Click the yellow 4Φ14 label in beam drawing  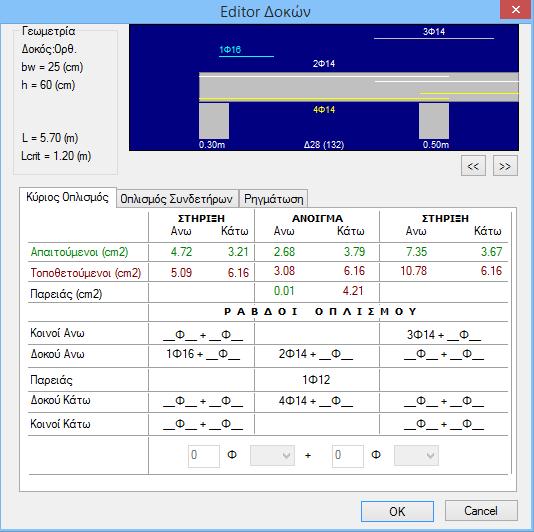(x=324, y=110)
